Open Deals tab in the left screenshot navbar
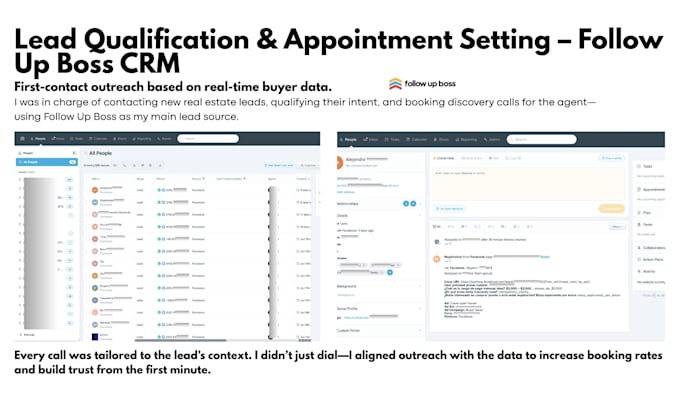680x411 pixels. pyautogui.click(x=120, y=139)
